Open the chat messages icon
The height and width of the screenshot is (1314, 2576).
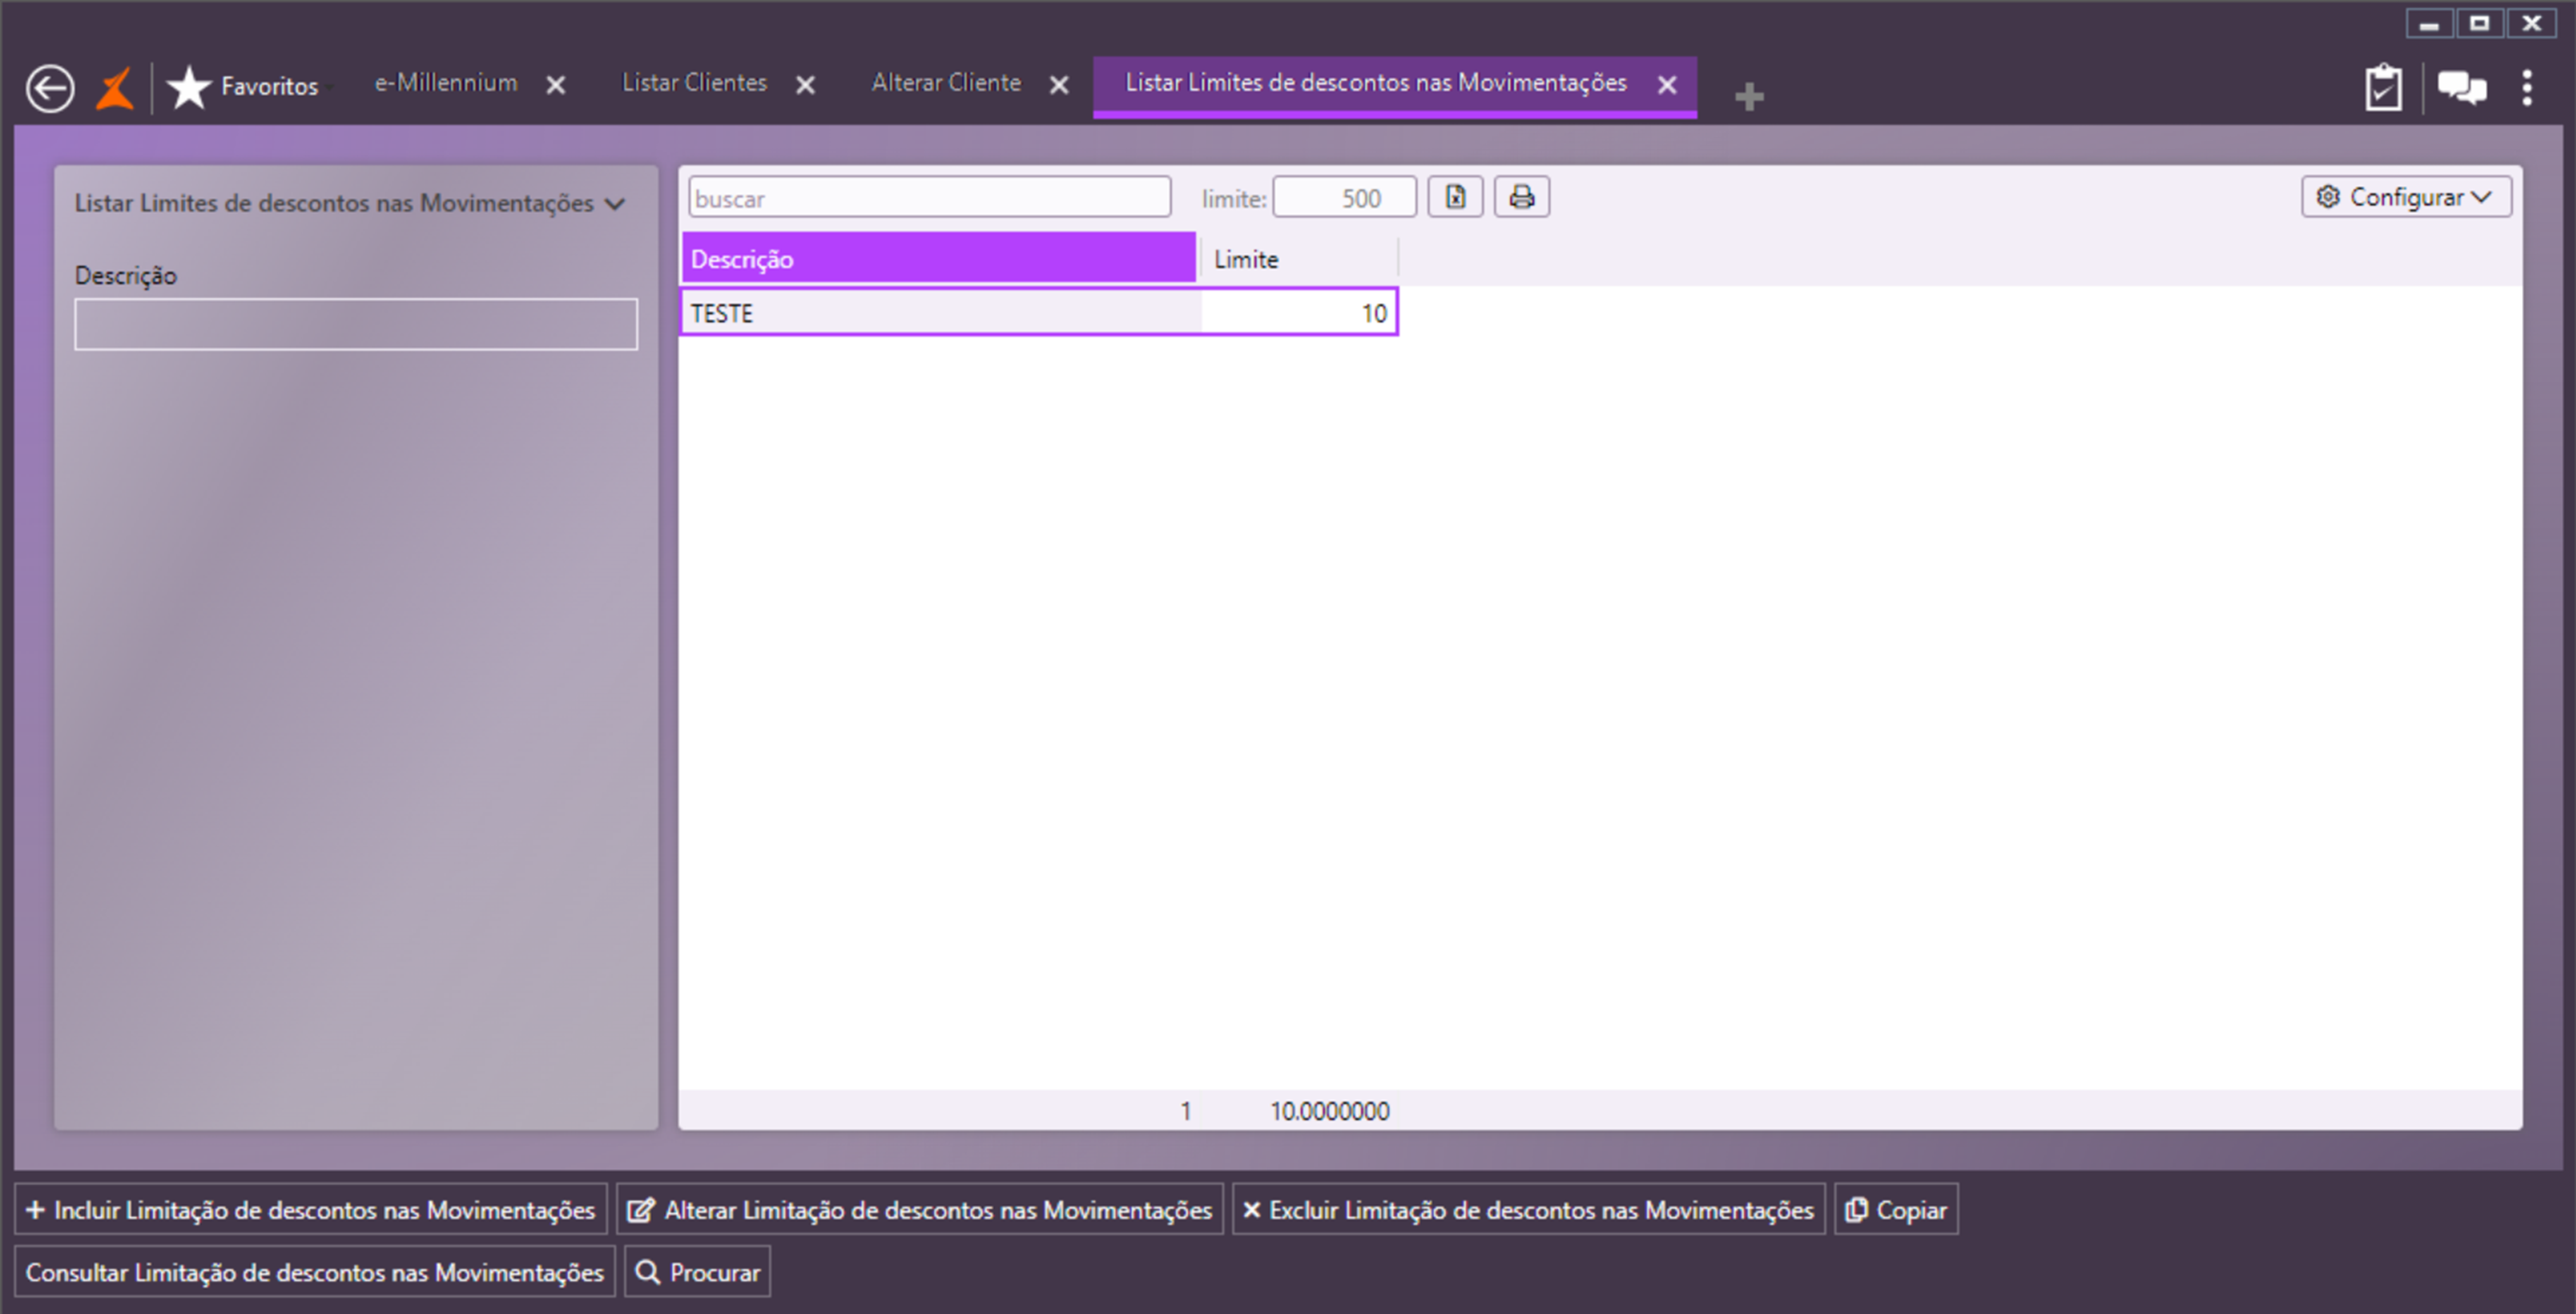click(2461, 88)
